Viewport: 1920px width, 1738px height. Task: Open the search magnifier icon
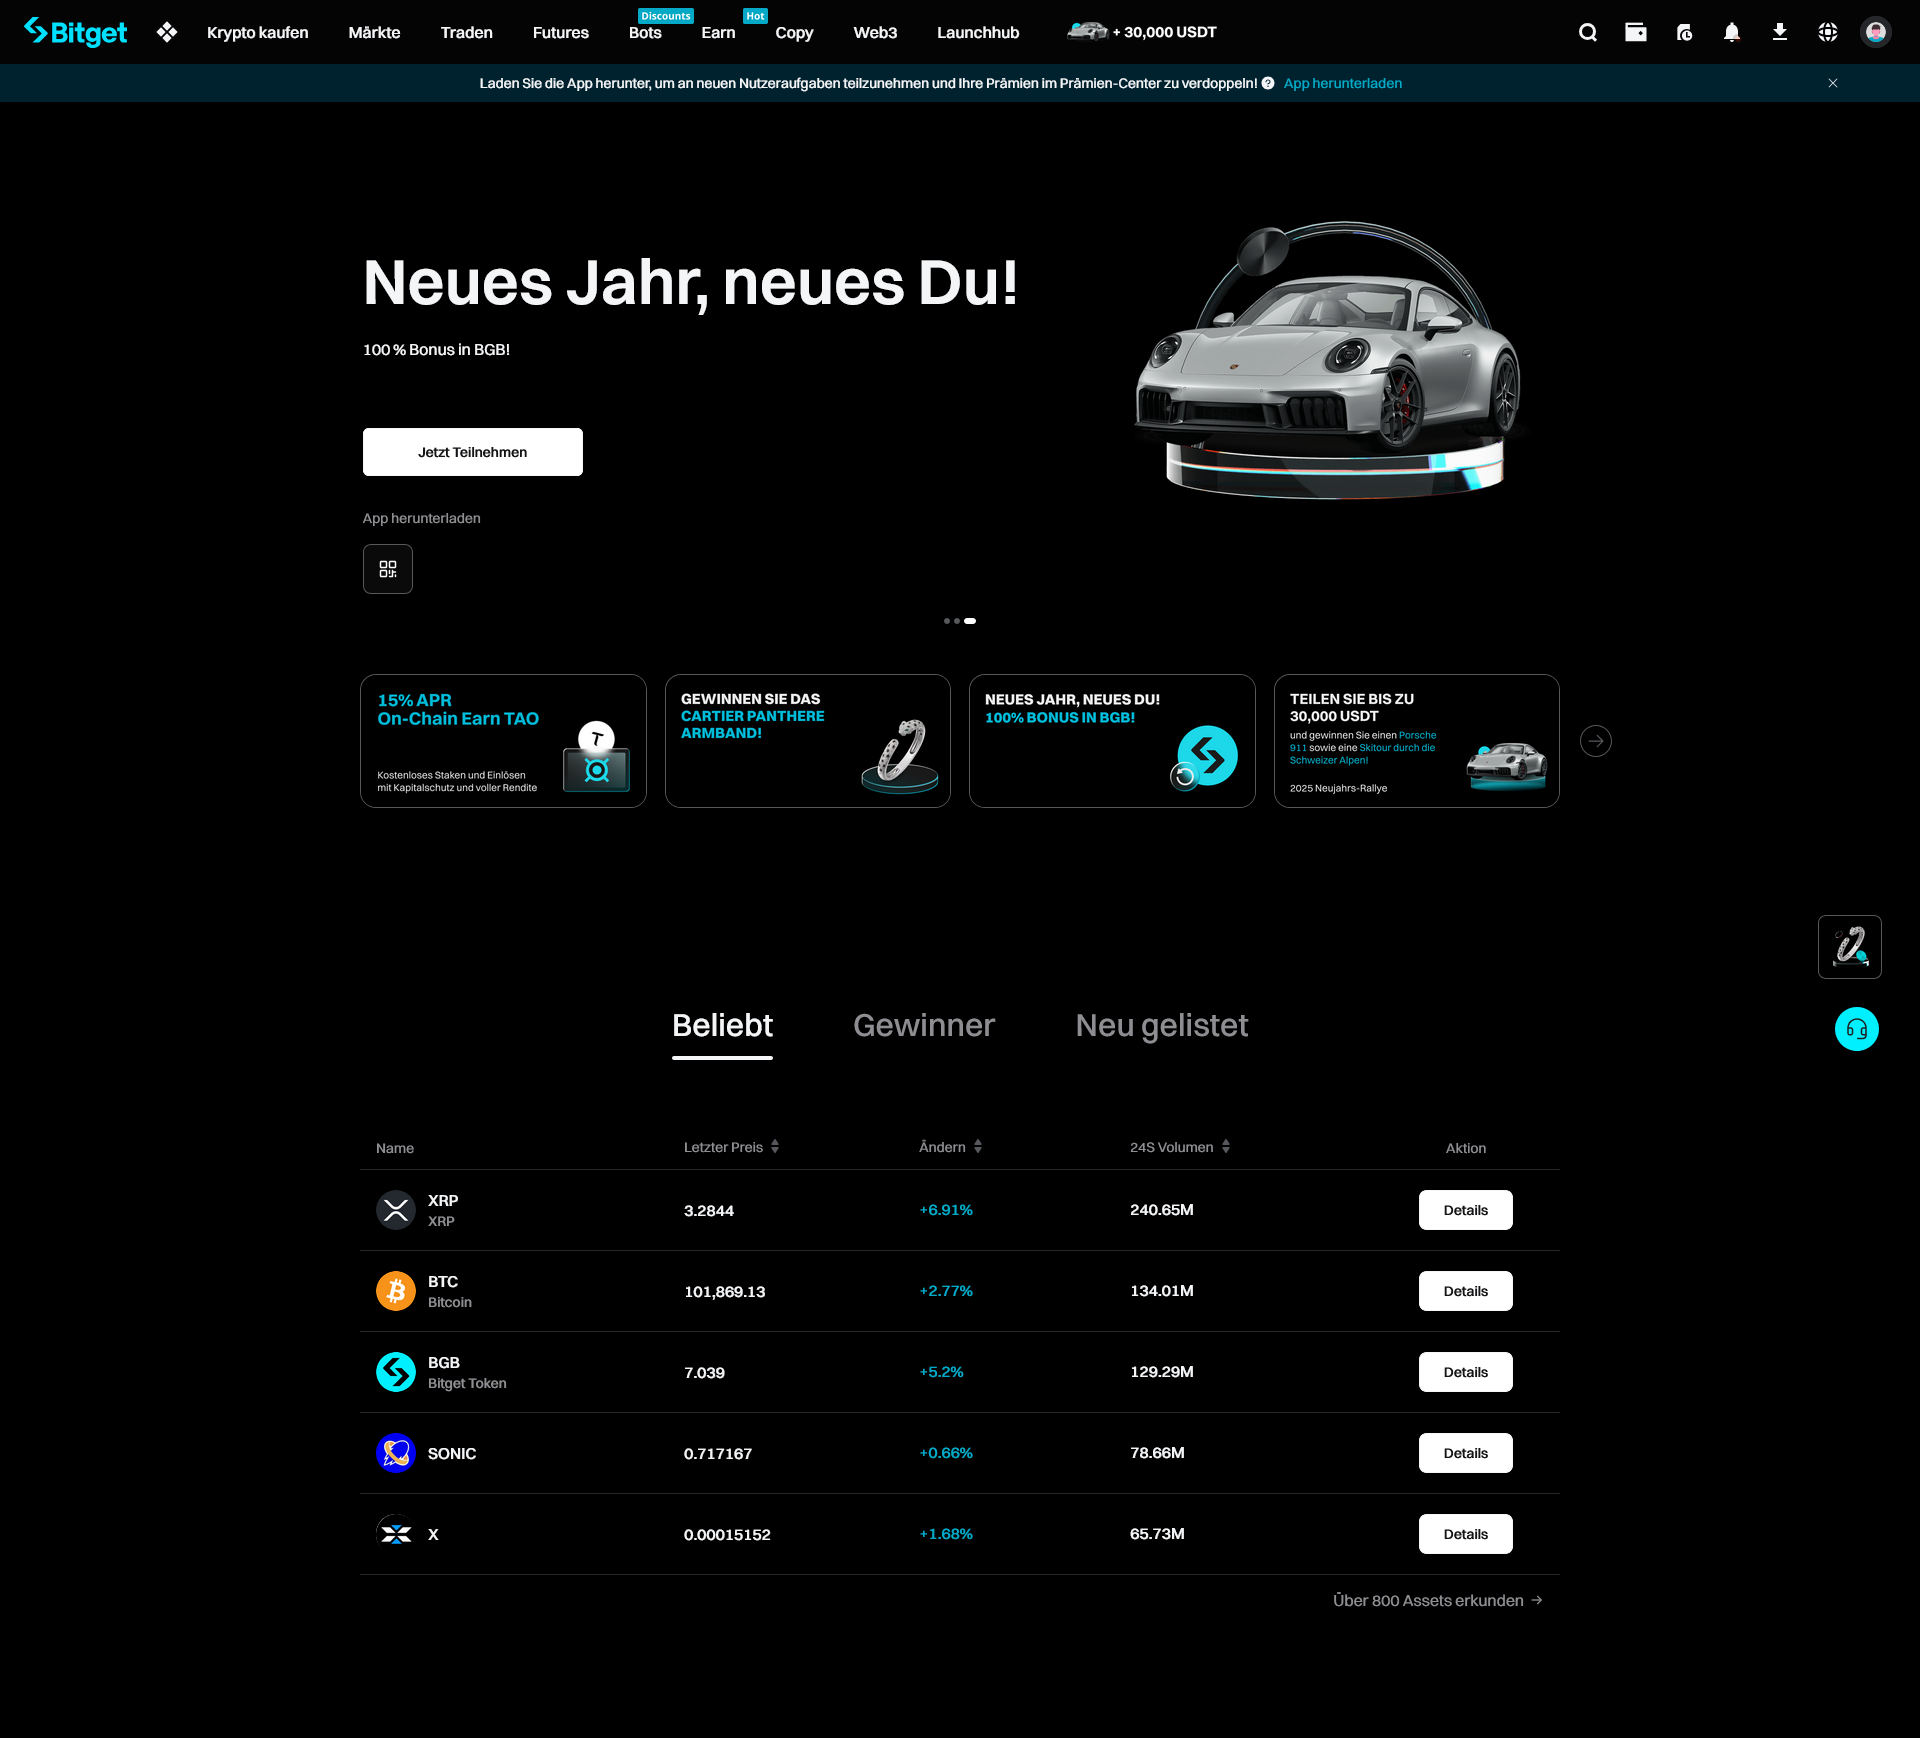point(1588,32)
